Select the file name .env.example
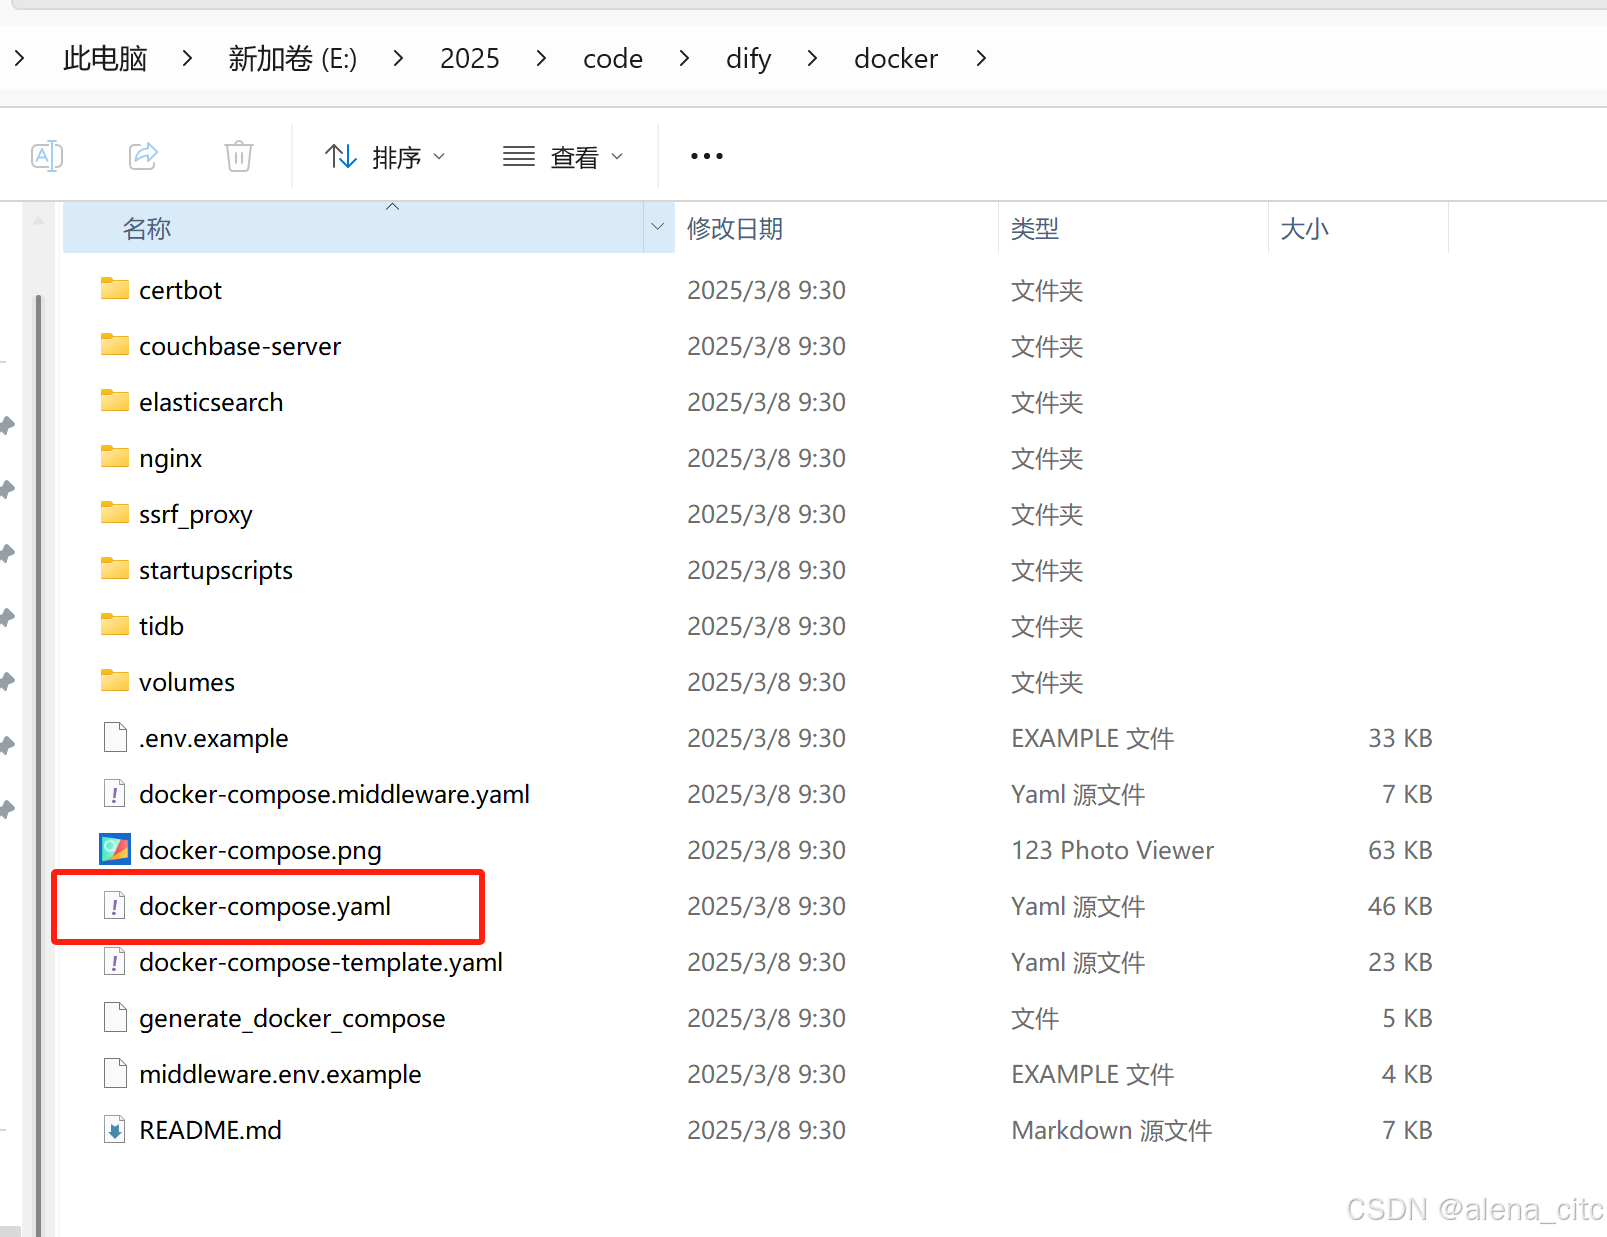 (x=213, y=738)
